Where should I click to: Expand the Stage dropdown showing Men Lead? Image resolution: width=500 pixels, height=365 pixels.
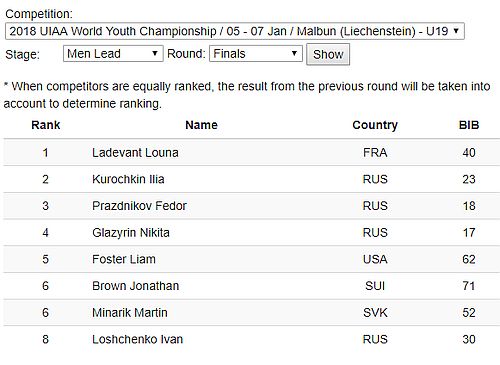[x=113, y=54]
